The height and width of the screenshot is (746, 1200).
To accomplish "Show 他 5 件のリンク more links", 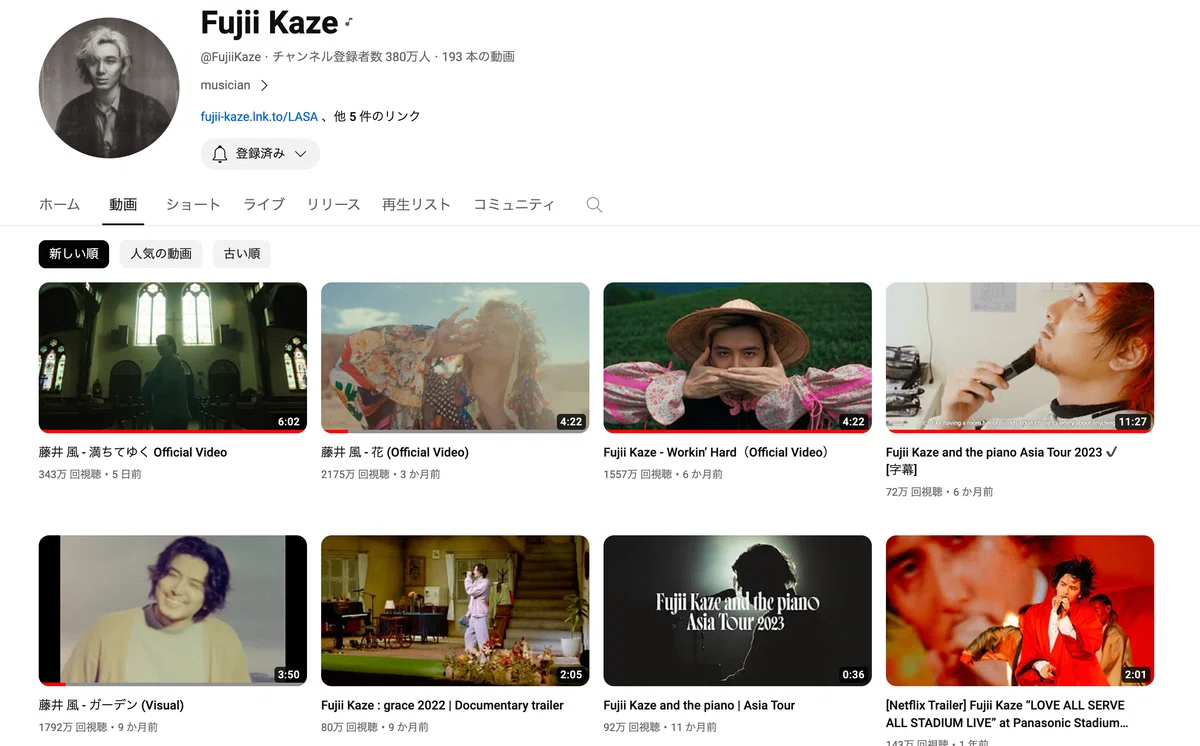I will (377, 117).
